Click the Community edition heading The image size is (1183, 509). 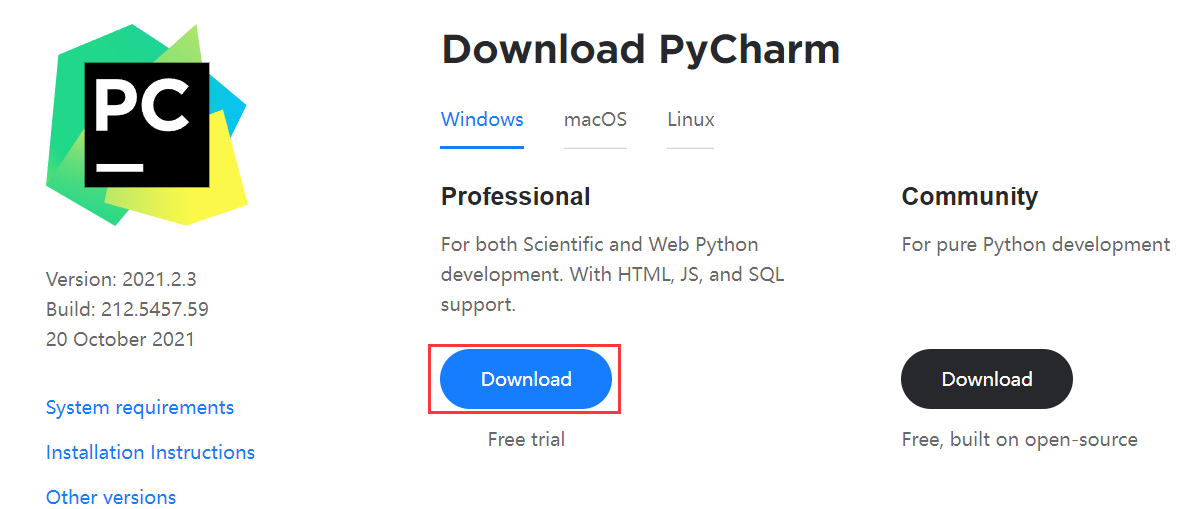(969, 196)
